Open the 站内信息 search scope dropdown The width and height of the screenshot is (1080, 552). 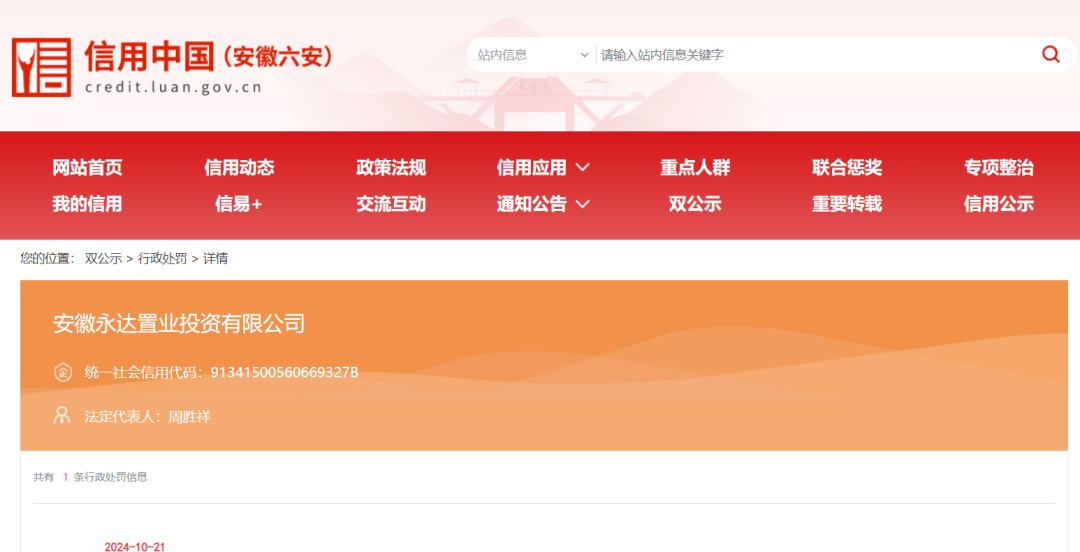coord(533,54)
